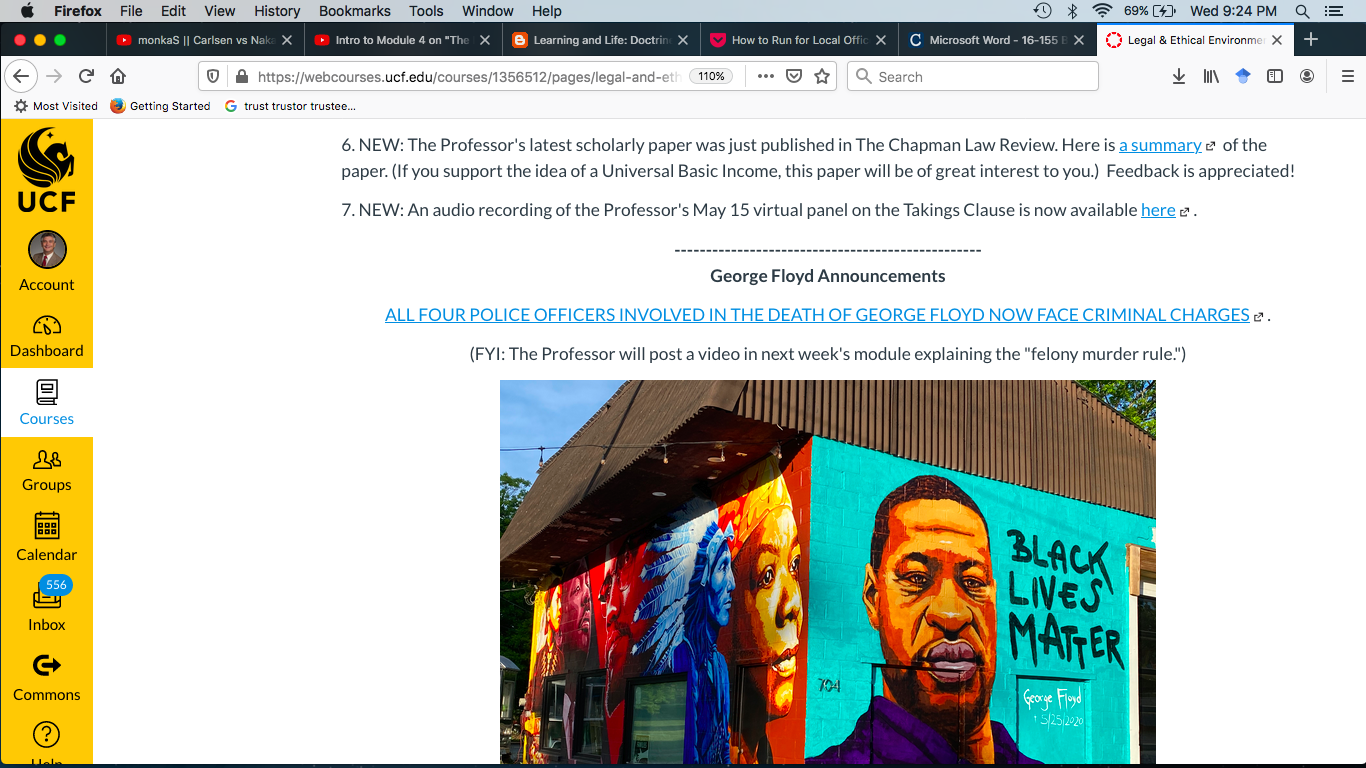The height and width of the screenshot is (768, 1366).
Task: Open the Bookmarks menu in menu bar
Action: [354, 11]
